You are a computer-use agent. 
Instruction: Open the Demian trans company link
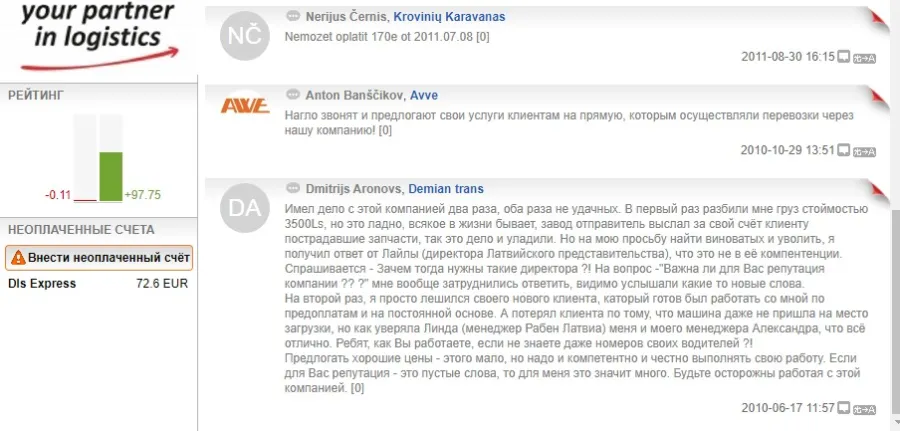[x=446, y=189]
